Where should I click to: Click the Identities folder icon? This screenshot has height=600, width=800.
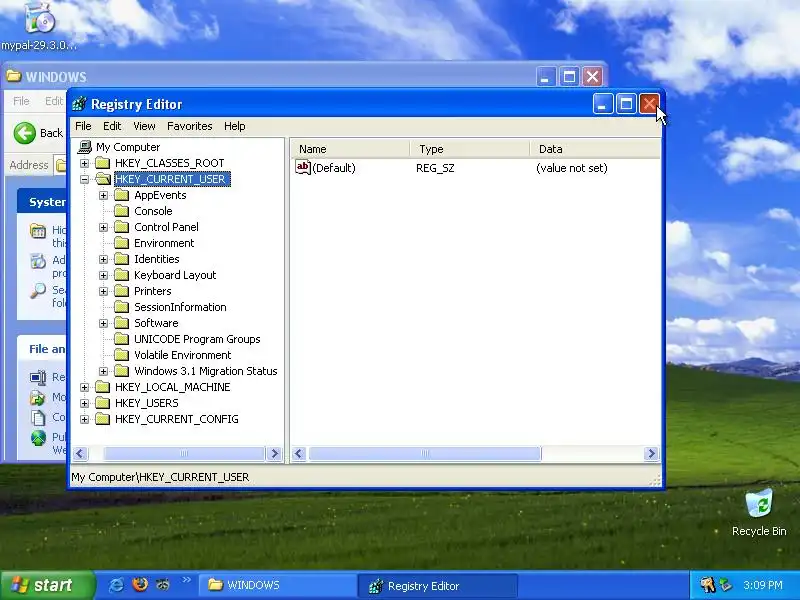point(121,259)
